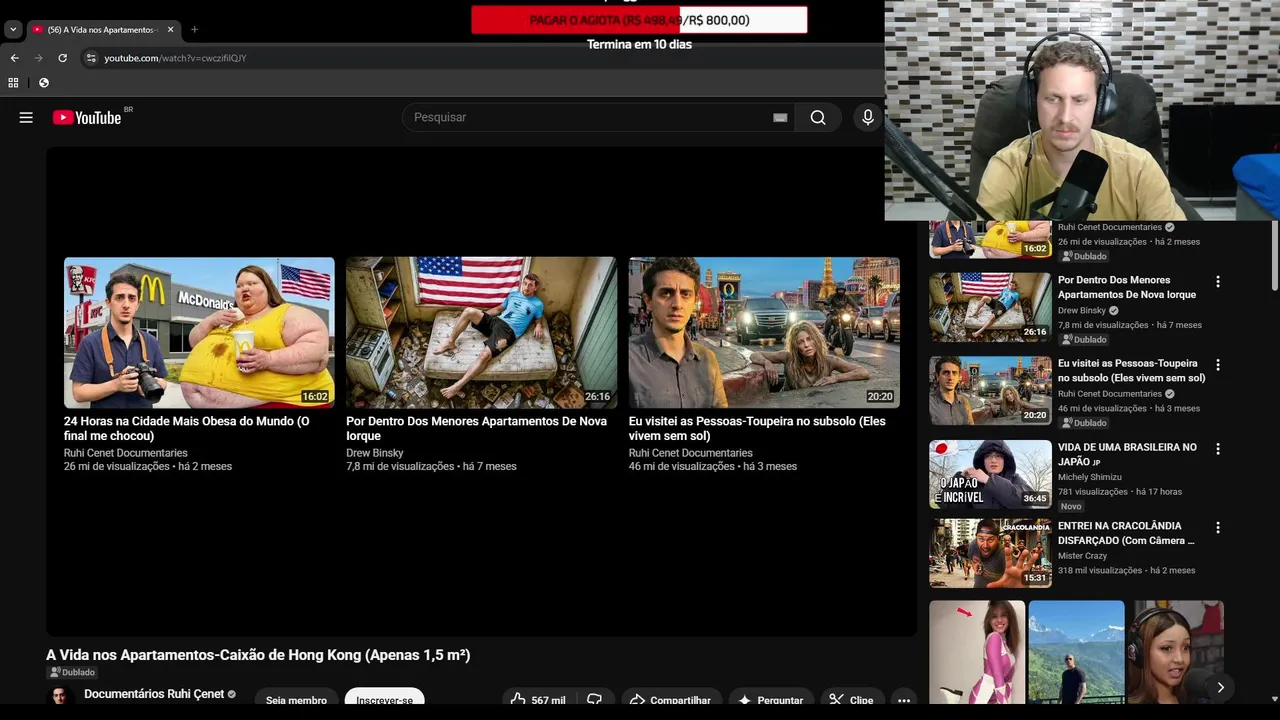The height and width of the screenshot is (720, 1280).
Task: Dislike the video with thumbs down
Action: point(594,700)
